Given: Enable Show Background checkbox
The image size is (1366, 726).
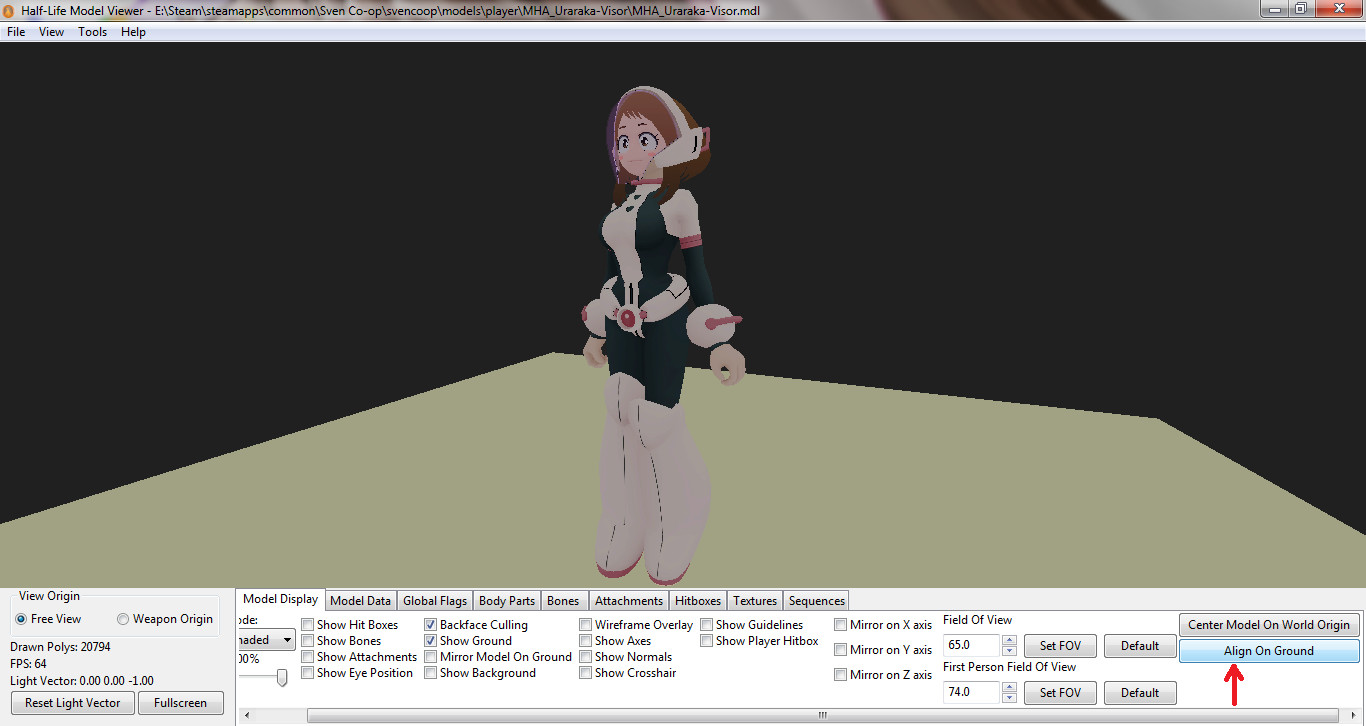Looking at the screenshot, I should tap(431, 673).
